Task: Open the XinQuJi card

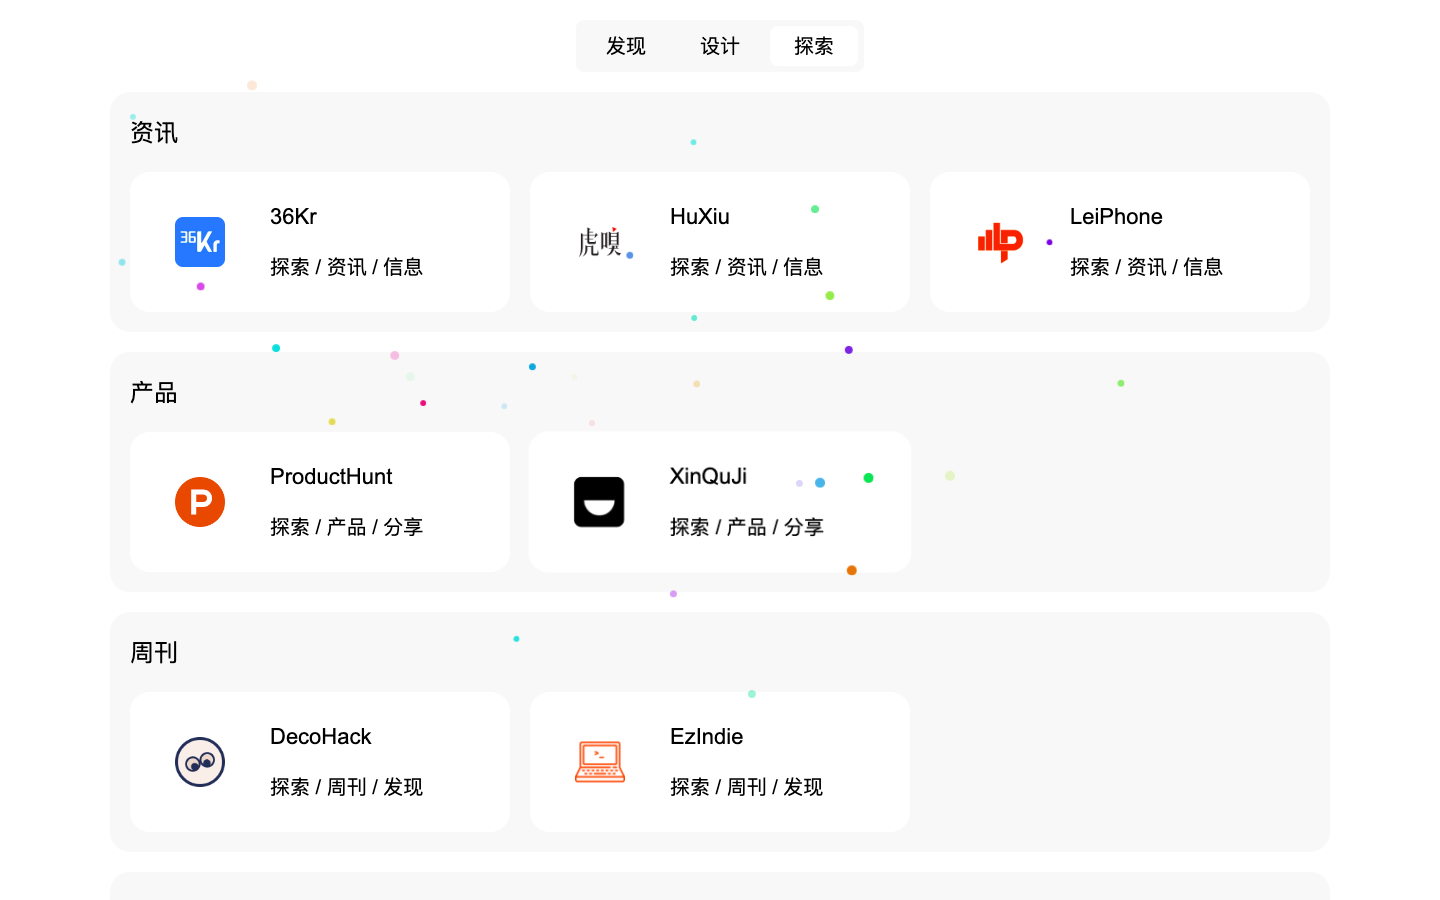Action: pyautogui.click(x=719, y=502)
